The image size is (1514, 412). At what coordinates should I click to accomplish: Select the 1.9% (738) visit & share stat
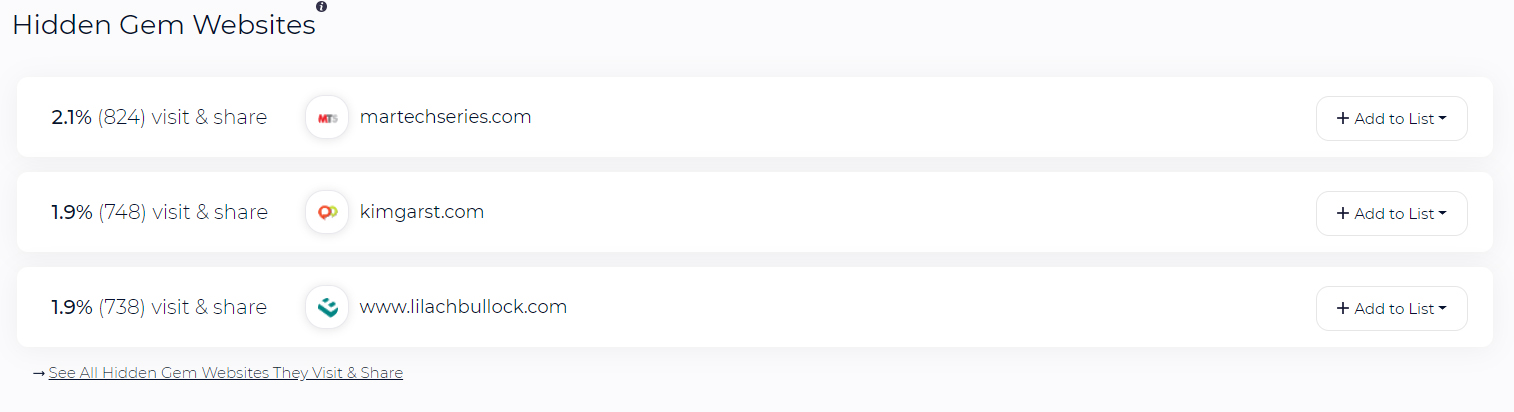tap(159, 307)
